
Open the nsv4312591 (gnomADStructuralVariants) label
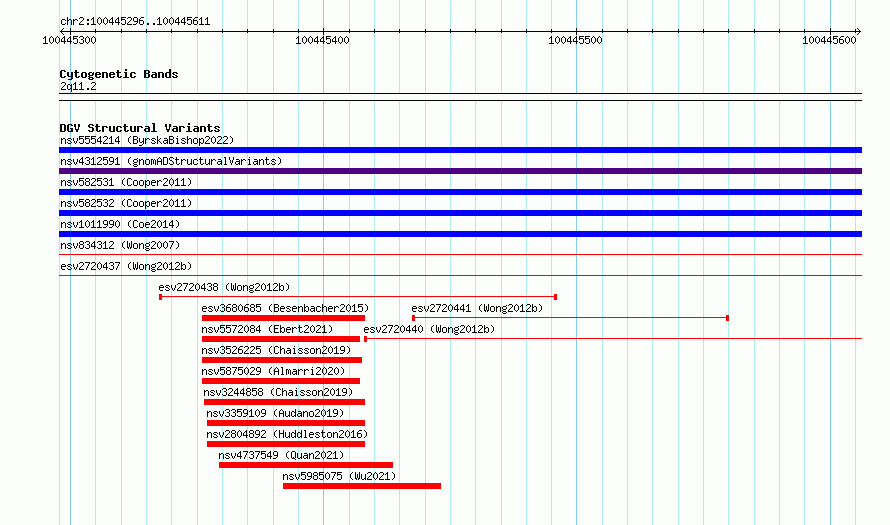point(171,161)
